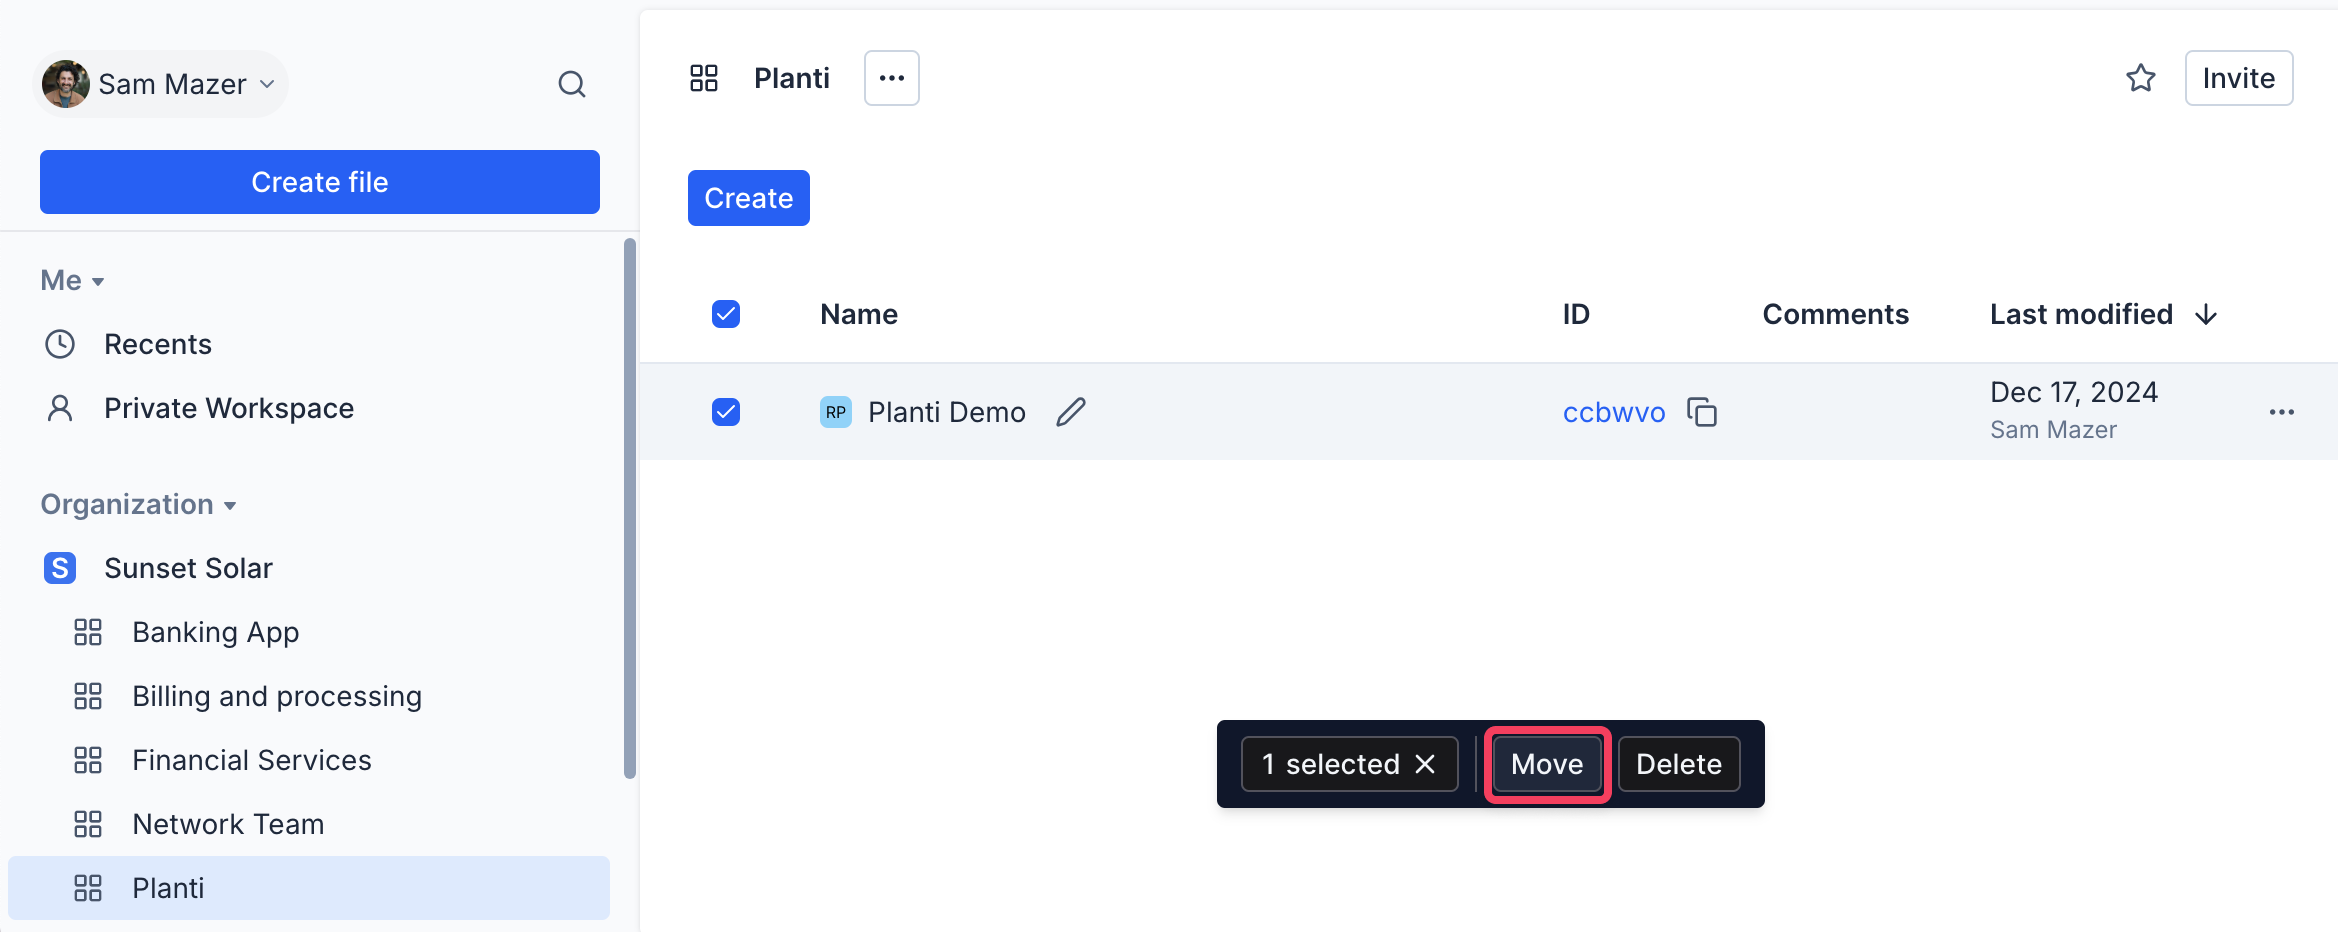Star the Planti project as favorite
Screen dimensions: 2338x932
(2140, 78)
